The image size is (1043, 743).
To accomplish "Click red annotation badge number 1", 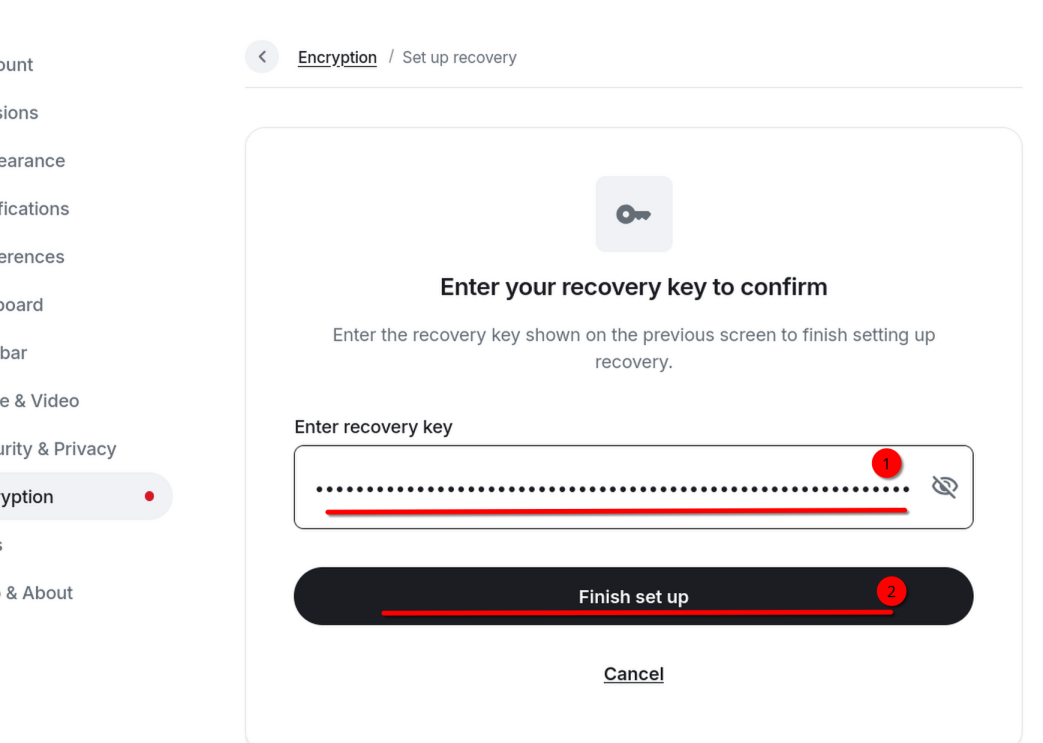I will 886,464.
